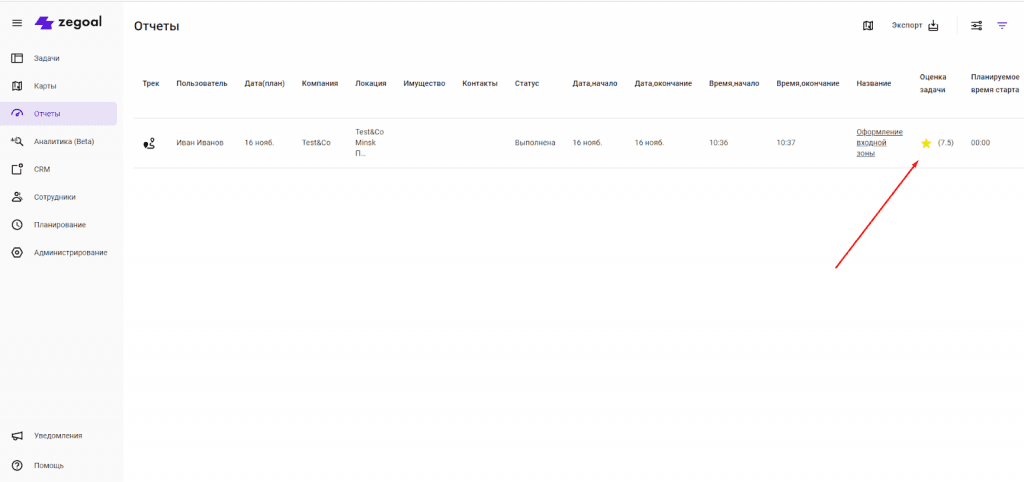Viewport: 1024px width, 482px height.
Task: Click the zegoal logo
Action: coord(68,23)
